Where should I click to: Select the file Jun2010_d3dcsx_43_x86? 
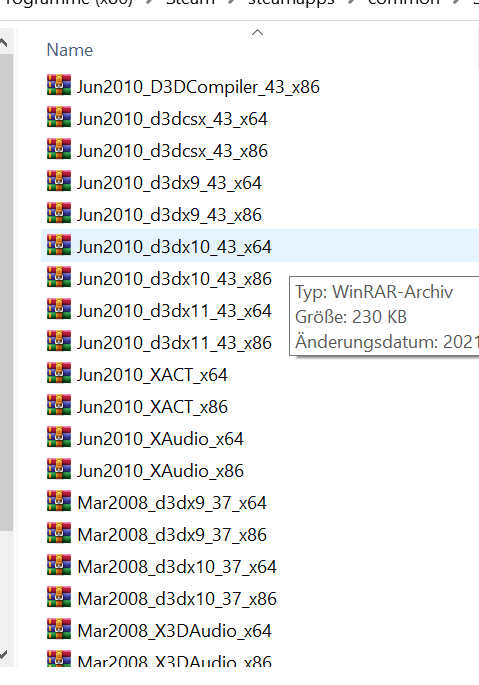(x=172, y=151)
